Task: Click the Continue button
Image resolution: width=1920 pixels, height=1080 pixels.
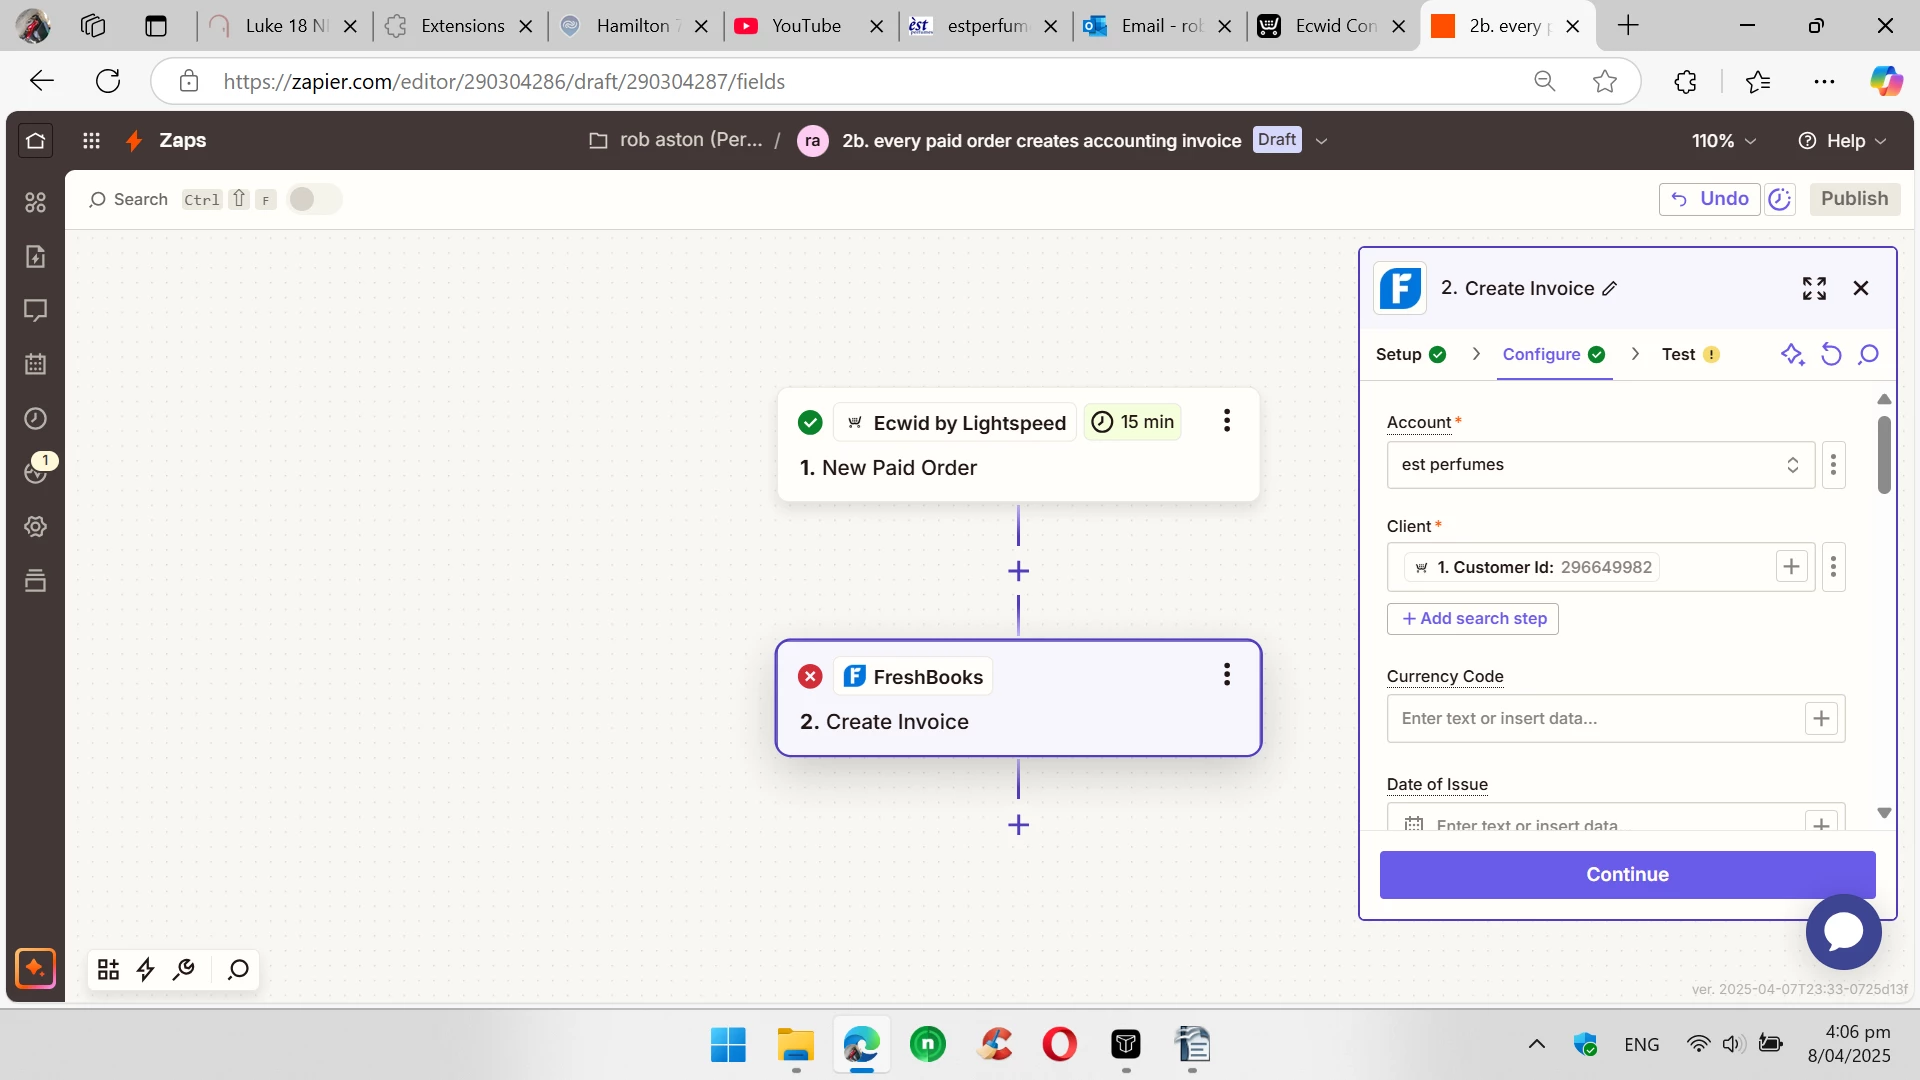Action: (x=1627, y=874)
